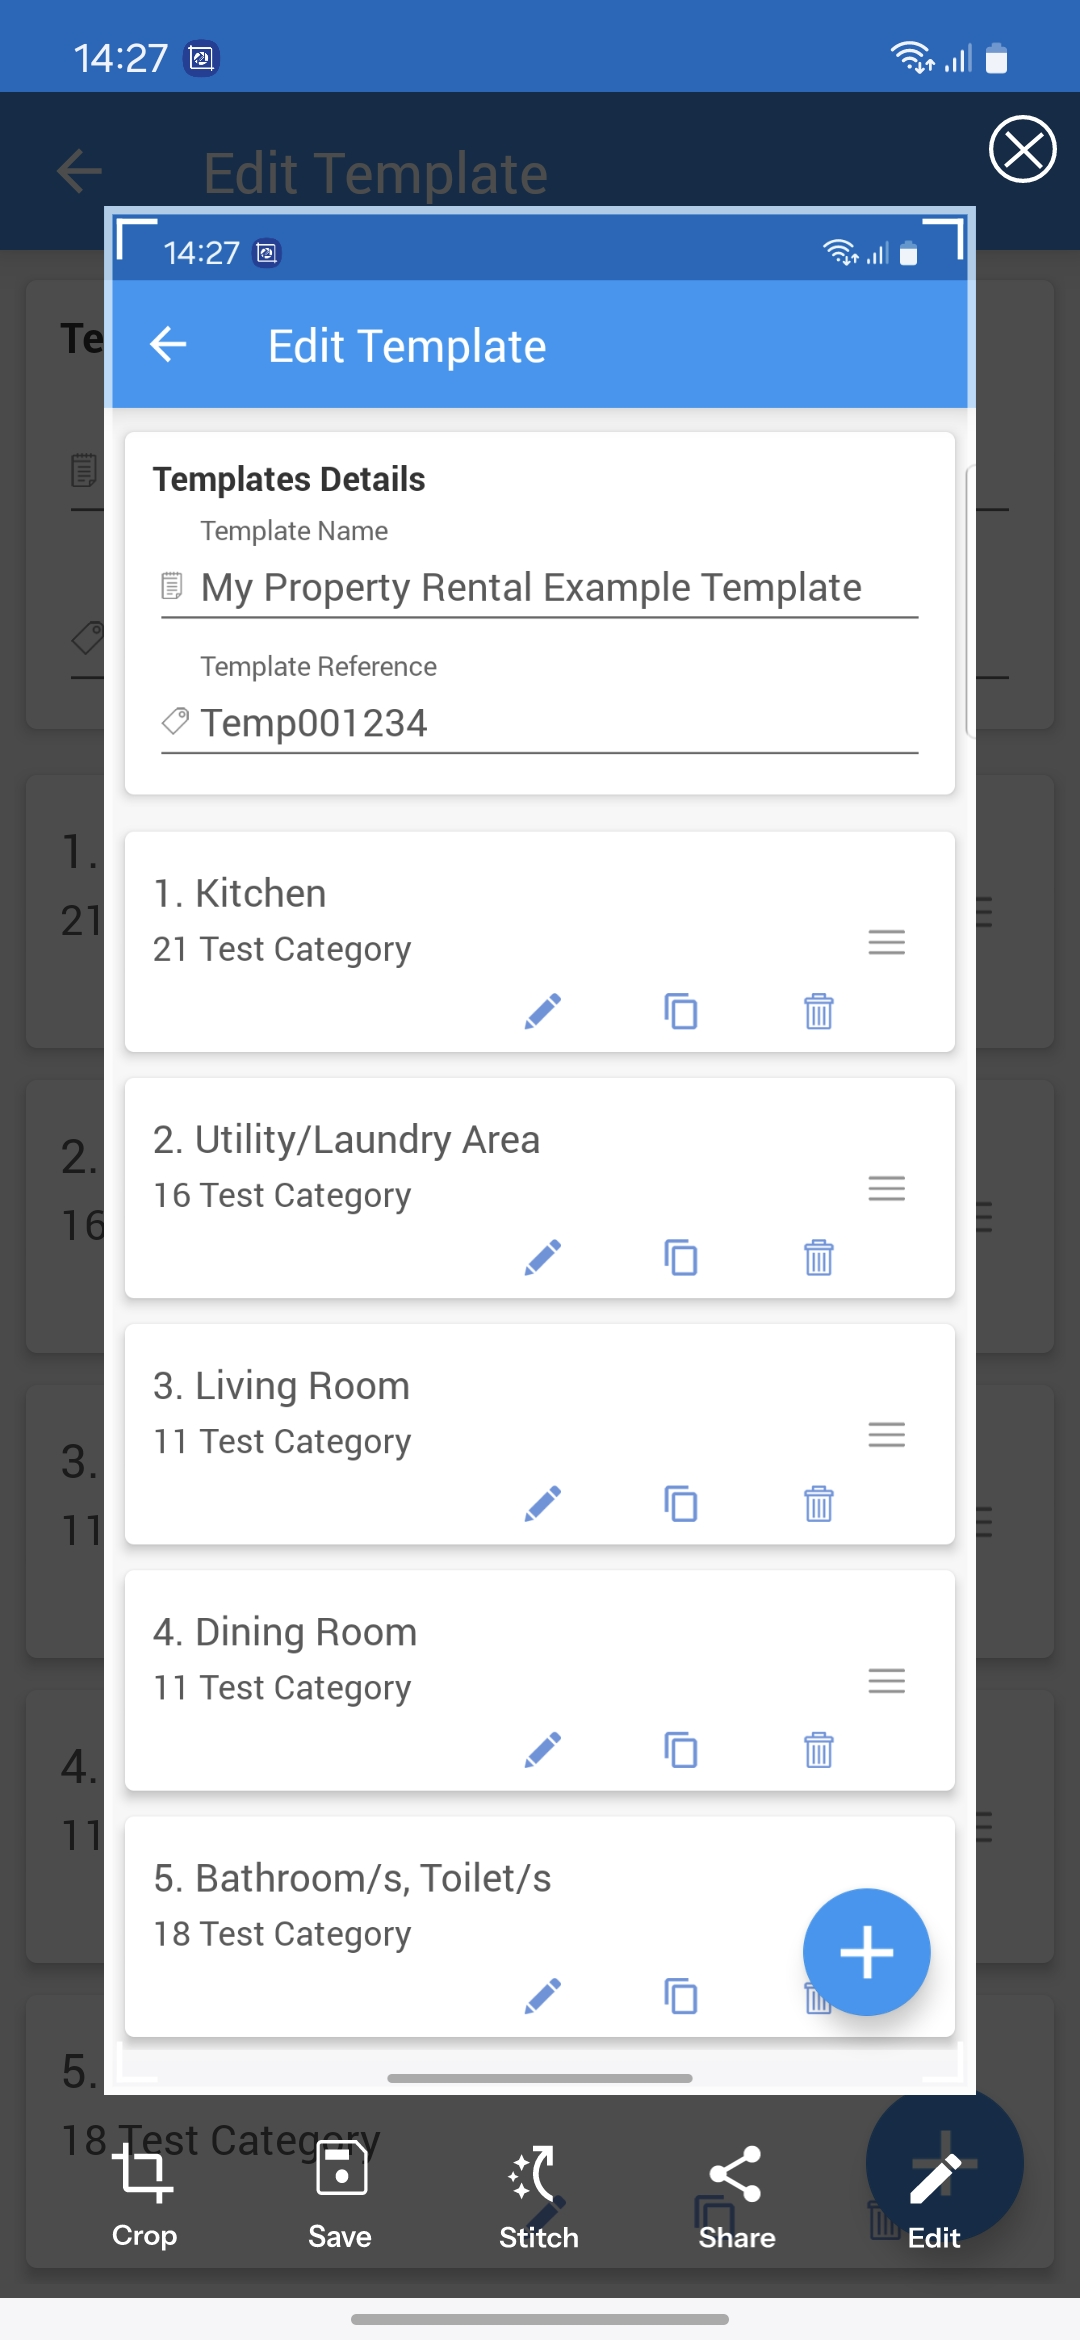Duplicate the Kitchen section

point(681,1011)
